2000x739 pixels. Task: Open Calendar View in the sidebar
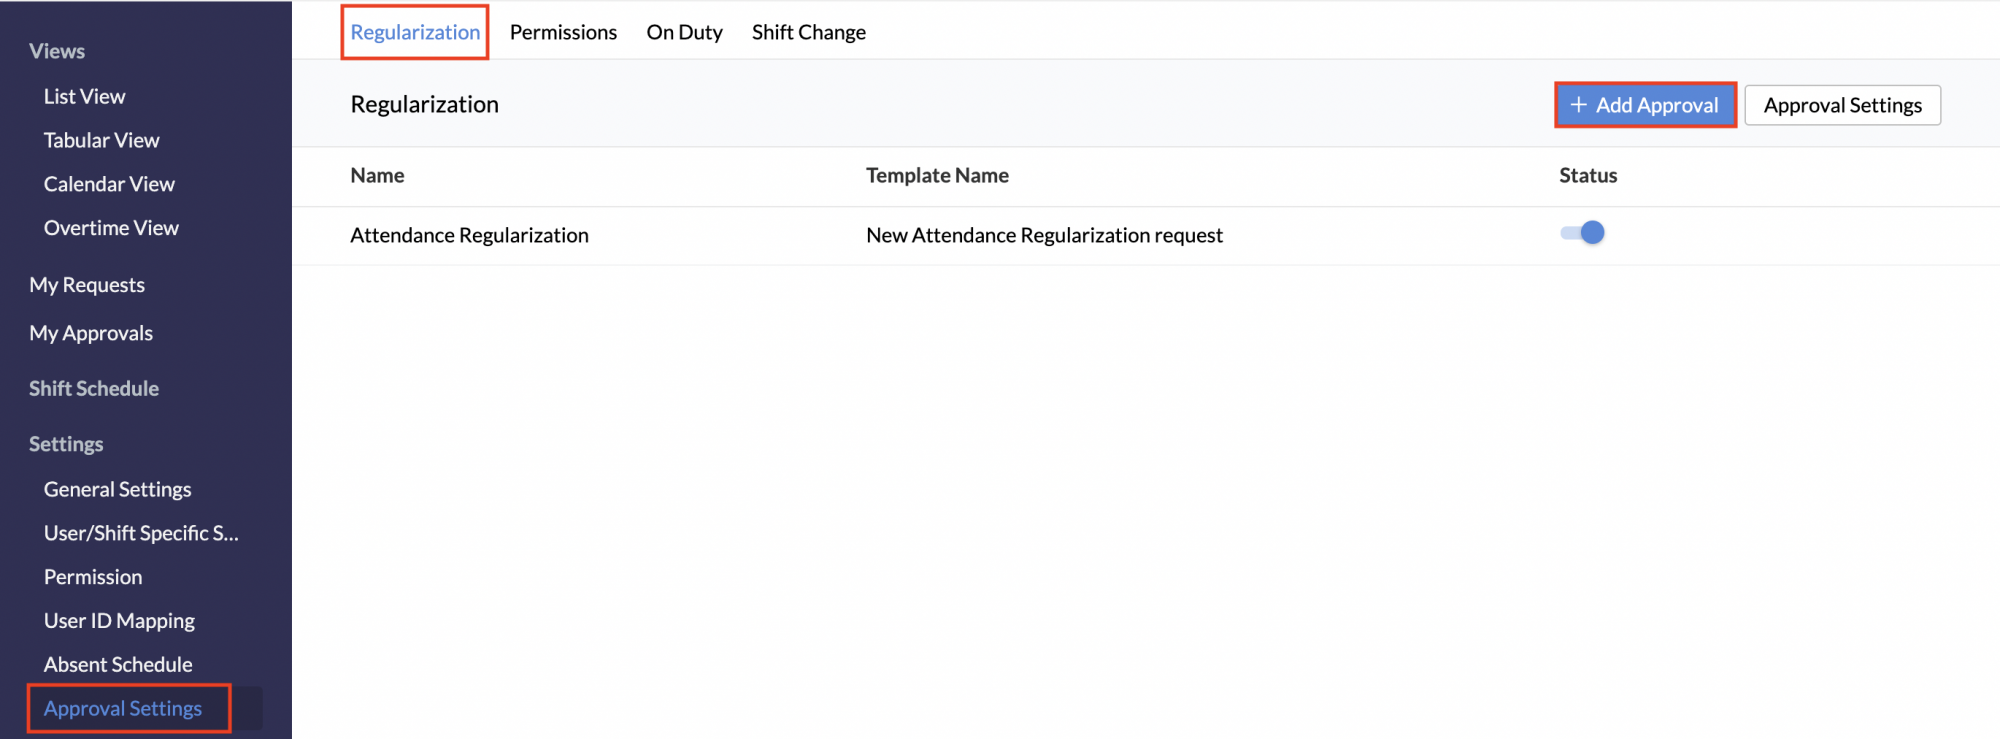109,184
